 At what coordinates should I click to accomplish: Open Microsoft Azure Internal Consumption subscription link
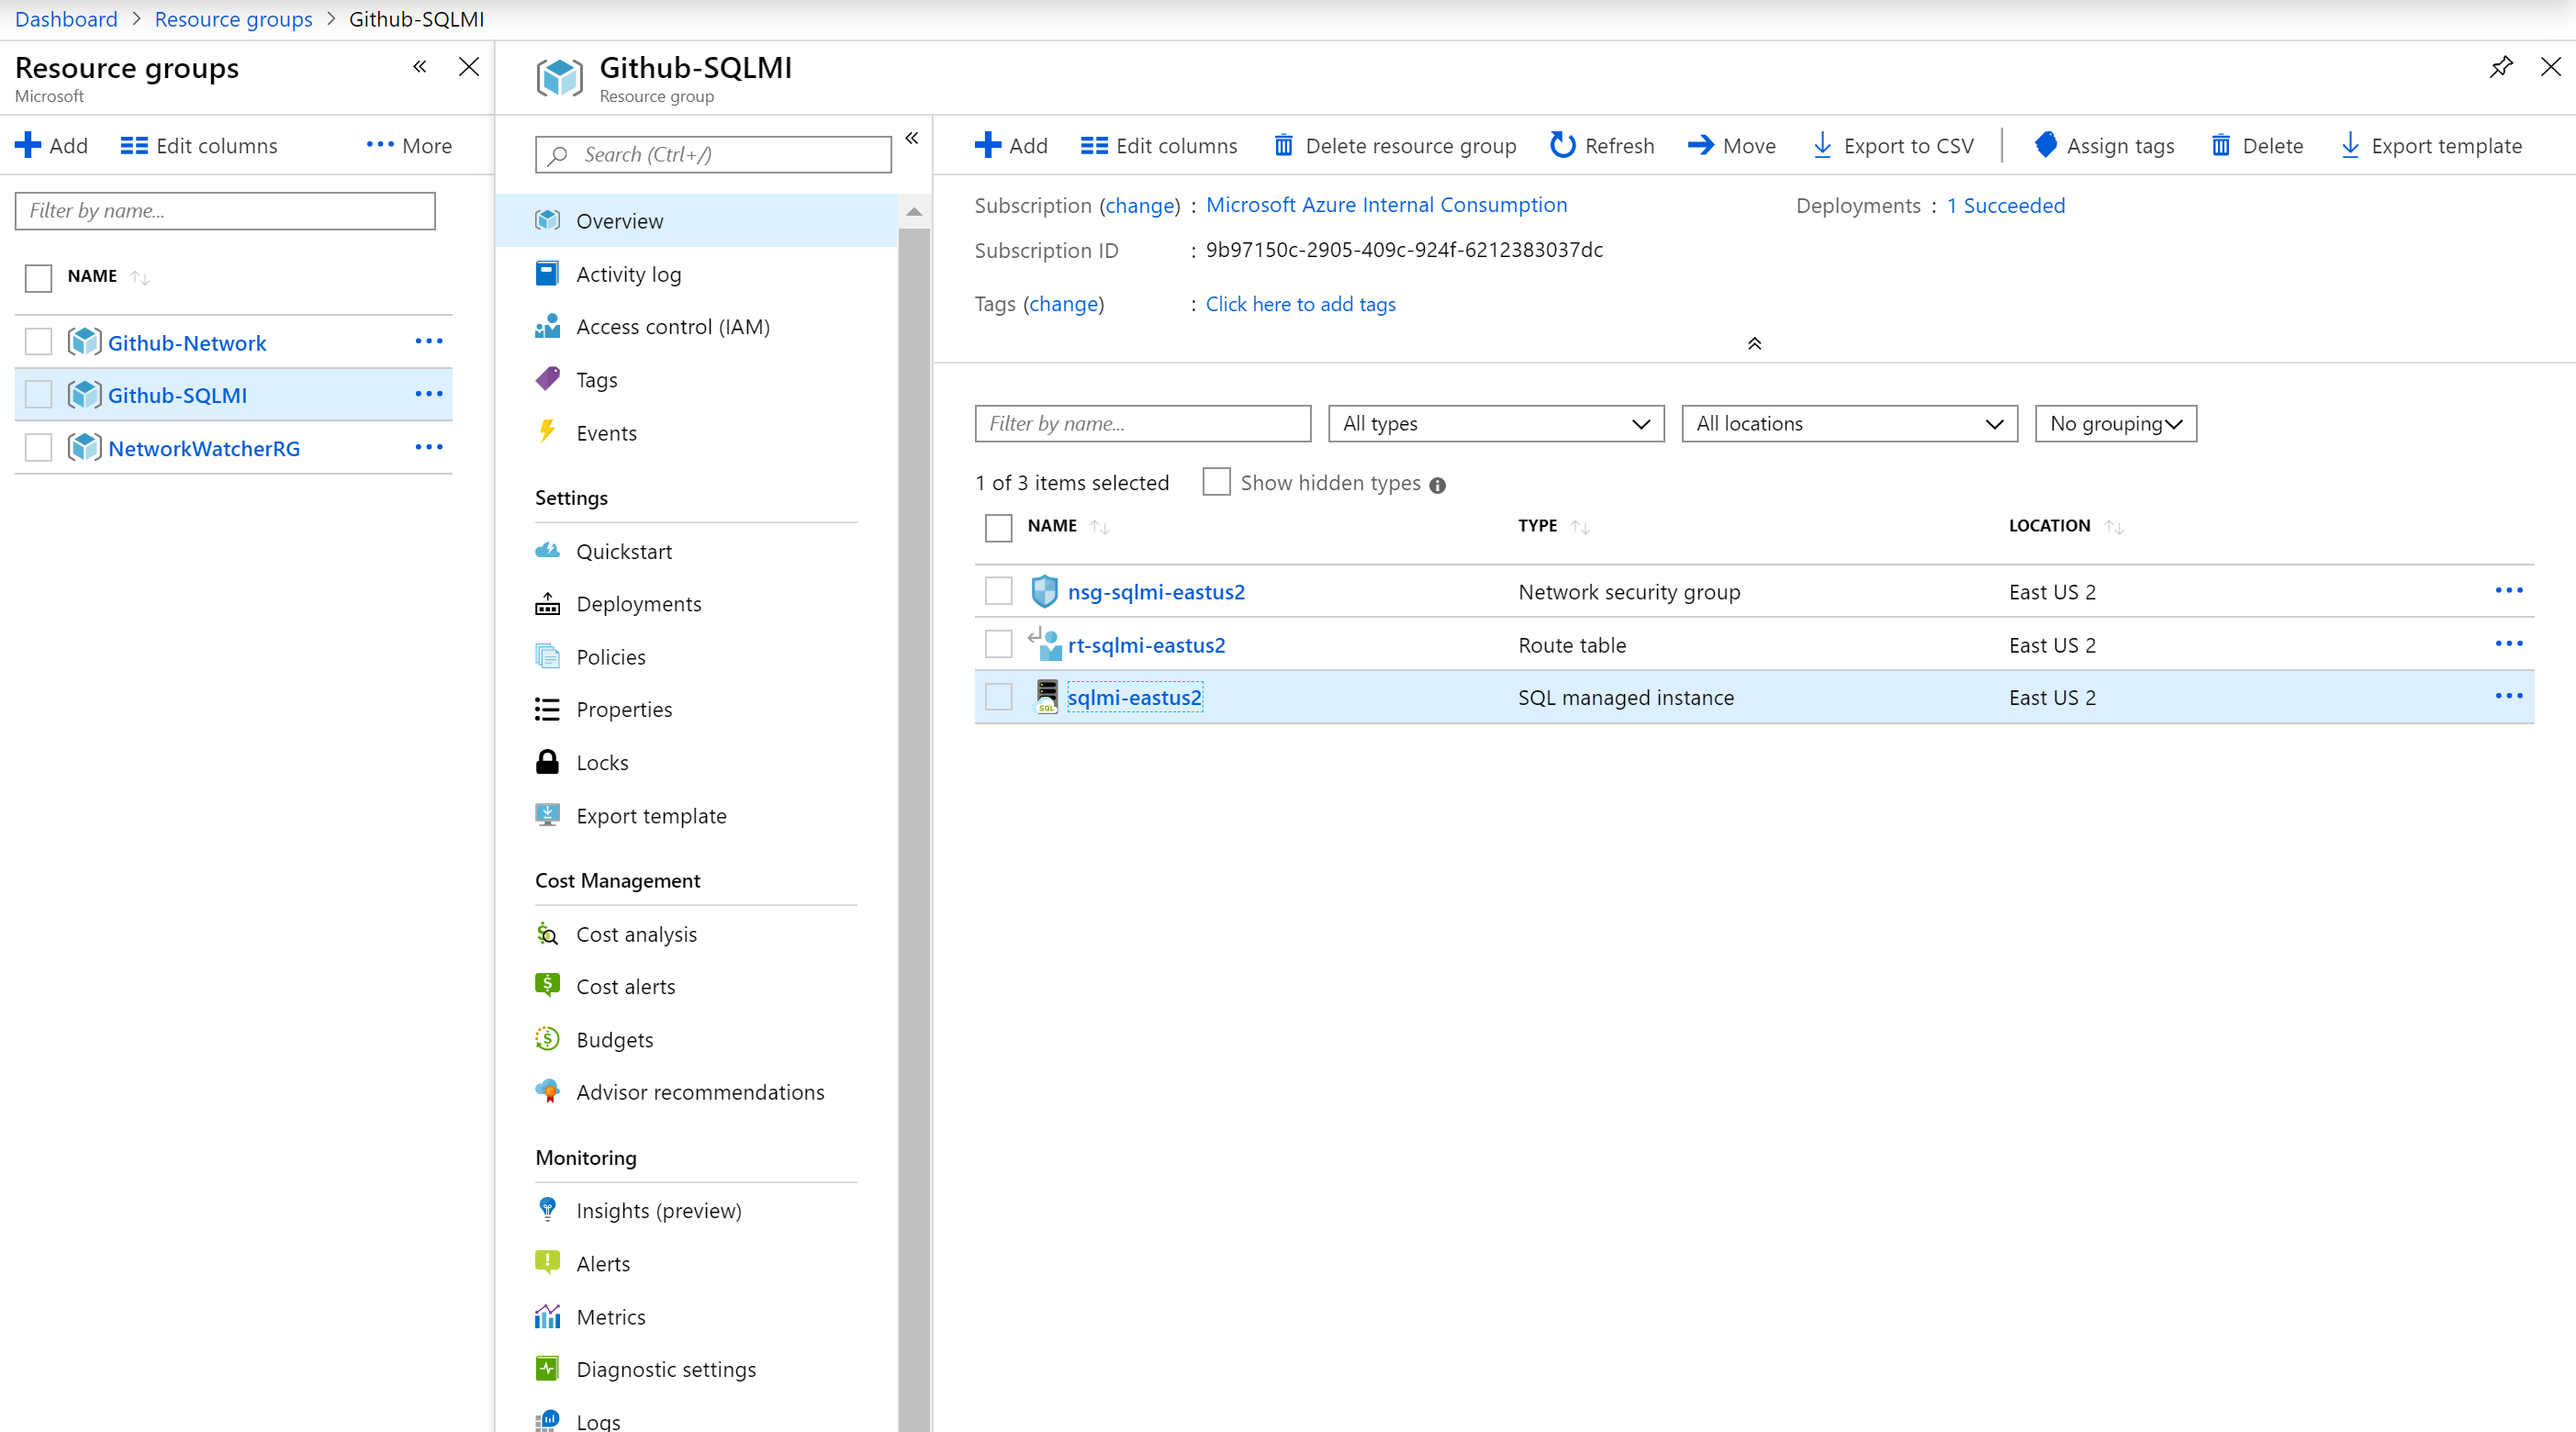coord(1386,205)
